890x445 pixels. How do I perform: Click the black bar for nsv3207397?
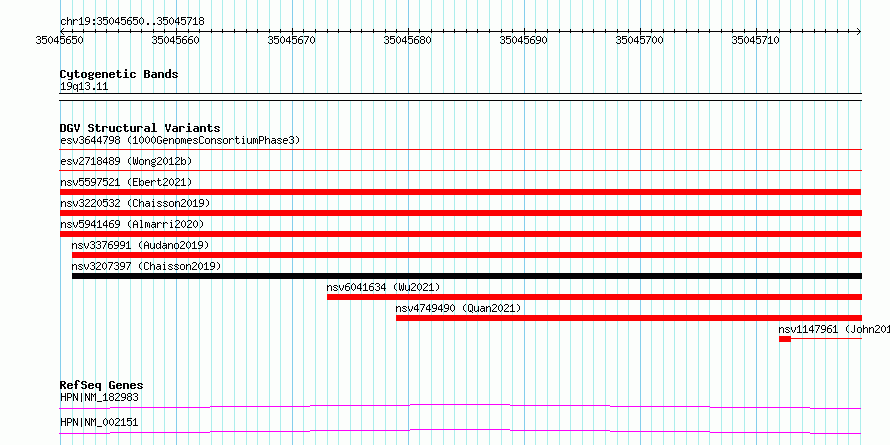(467, 276)
